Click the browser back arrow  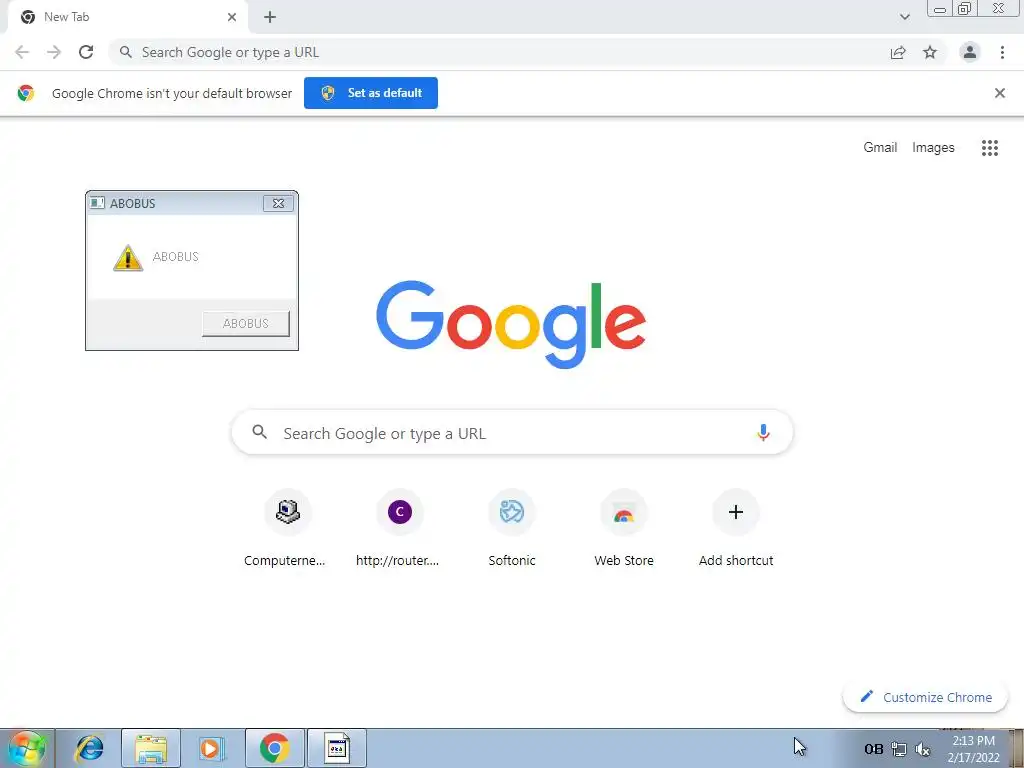click(22, 52)
